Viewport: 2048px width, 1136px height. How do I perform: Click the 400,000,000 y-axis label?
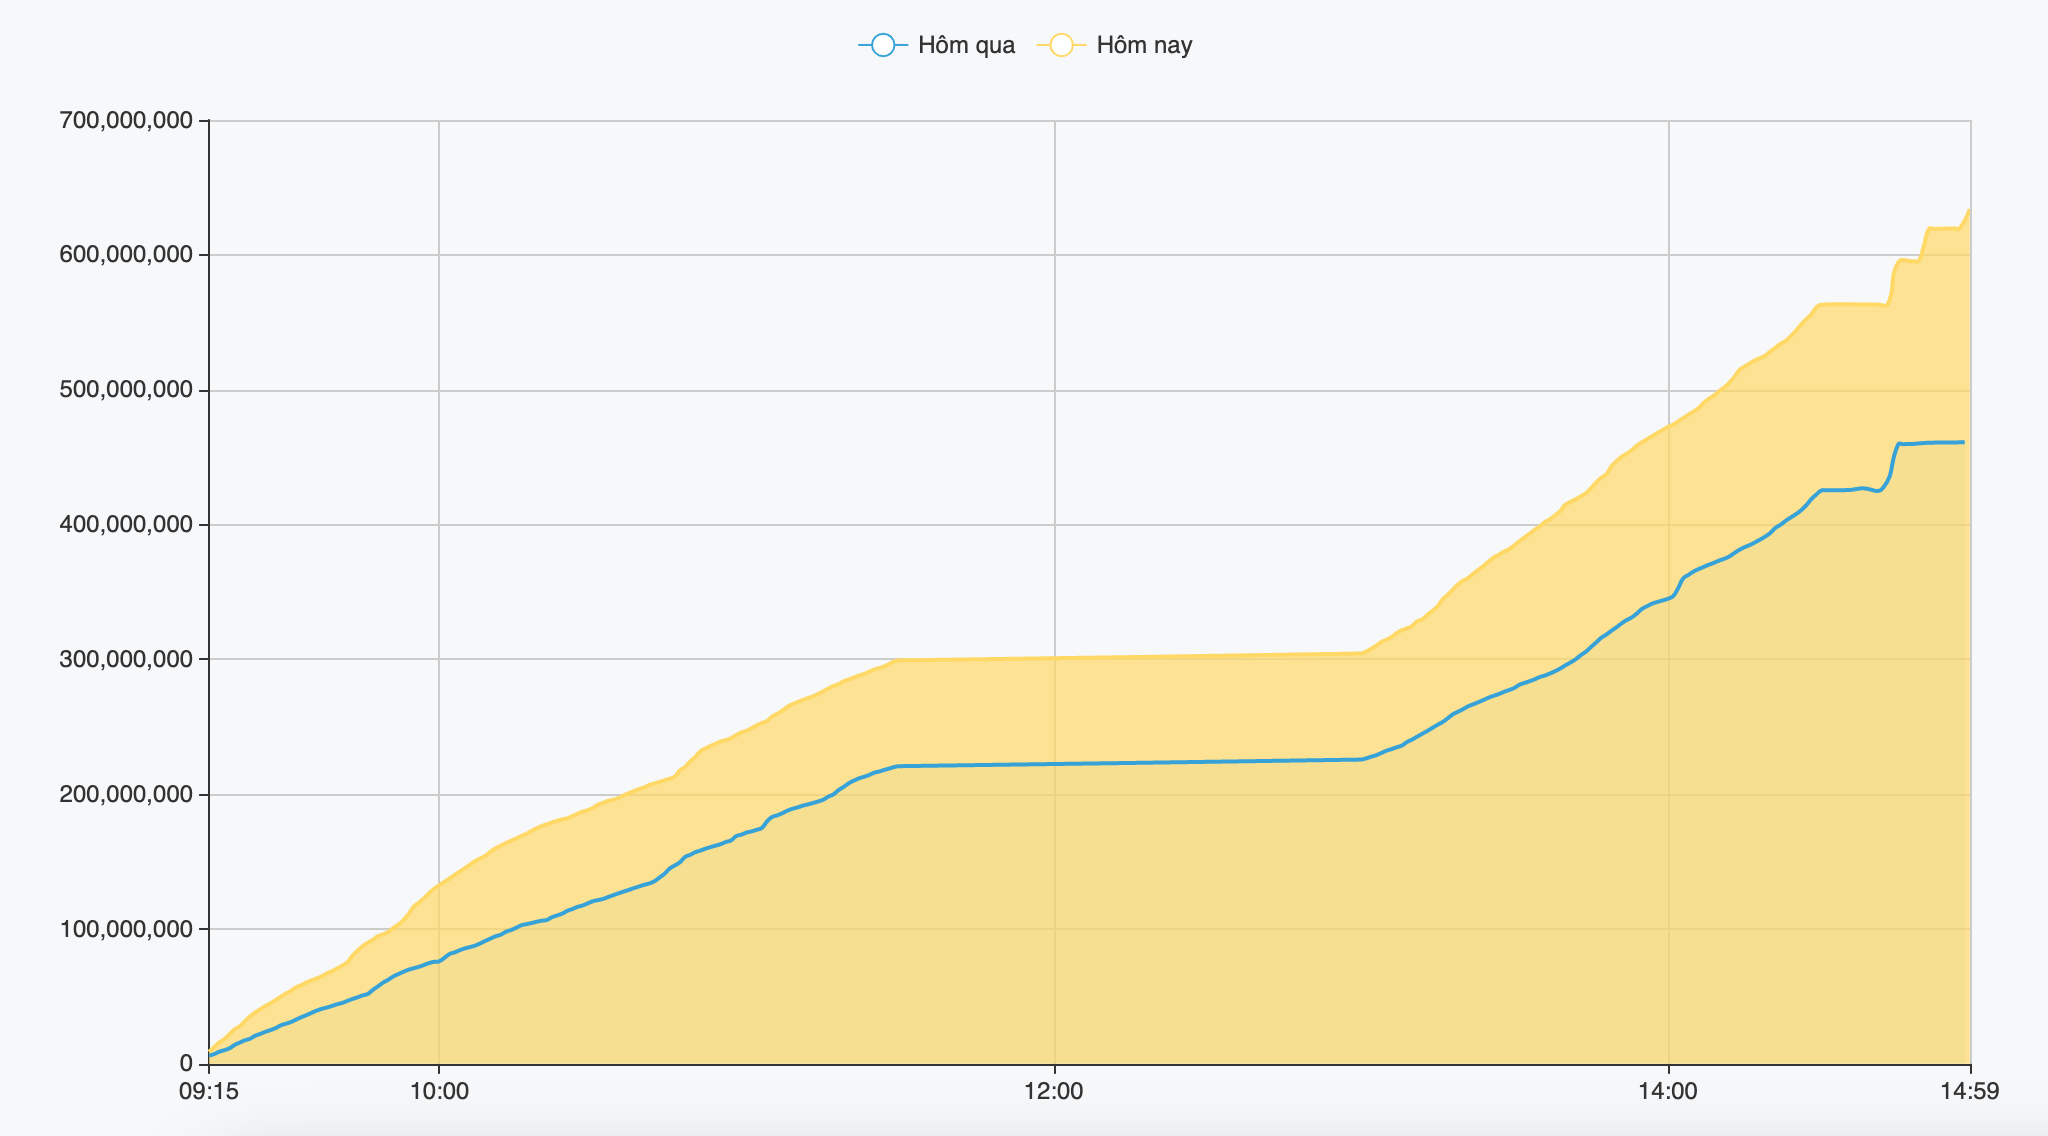click(x=126, y=524)
